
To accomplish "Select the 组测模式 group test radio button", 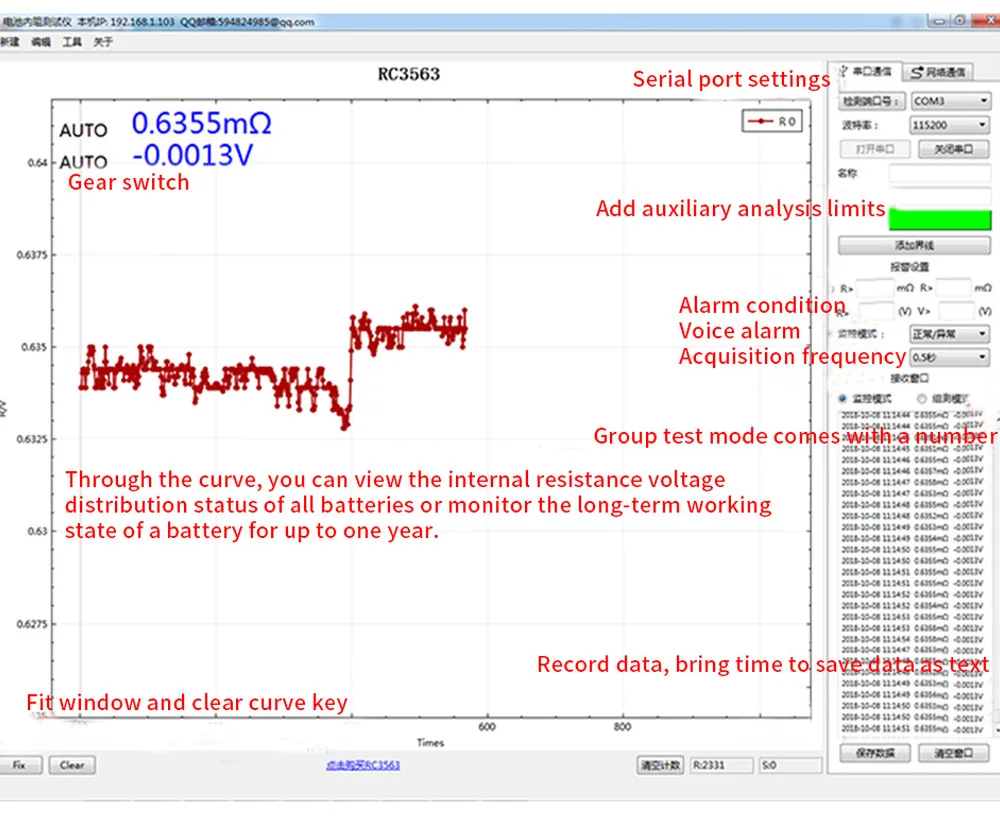I will (x=922, y=399).
